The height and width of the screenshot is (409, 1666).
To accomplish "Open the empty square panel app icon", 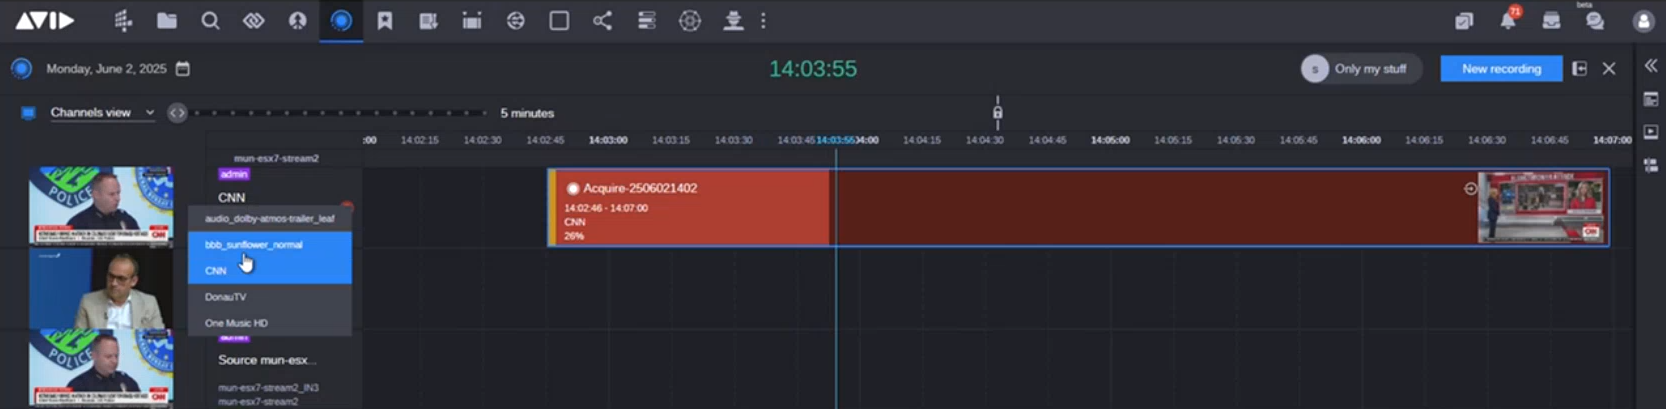I will click(x=559, y=20).
